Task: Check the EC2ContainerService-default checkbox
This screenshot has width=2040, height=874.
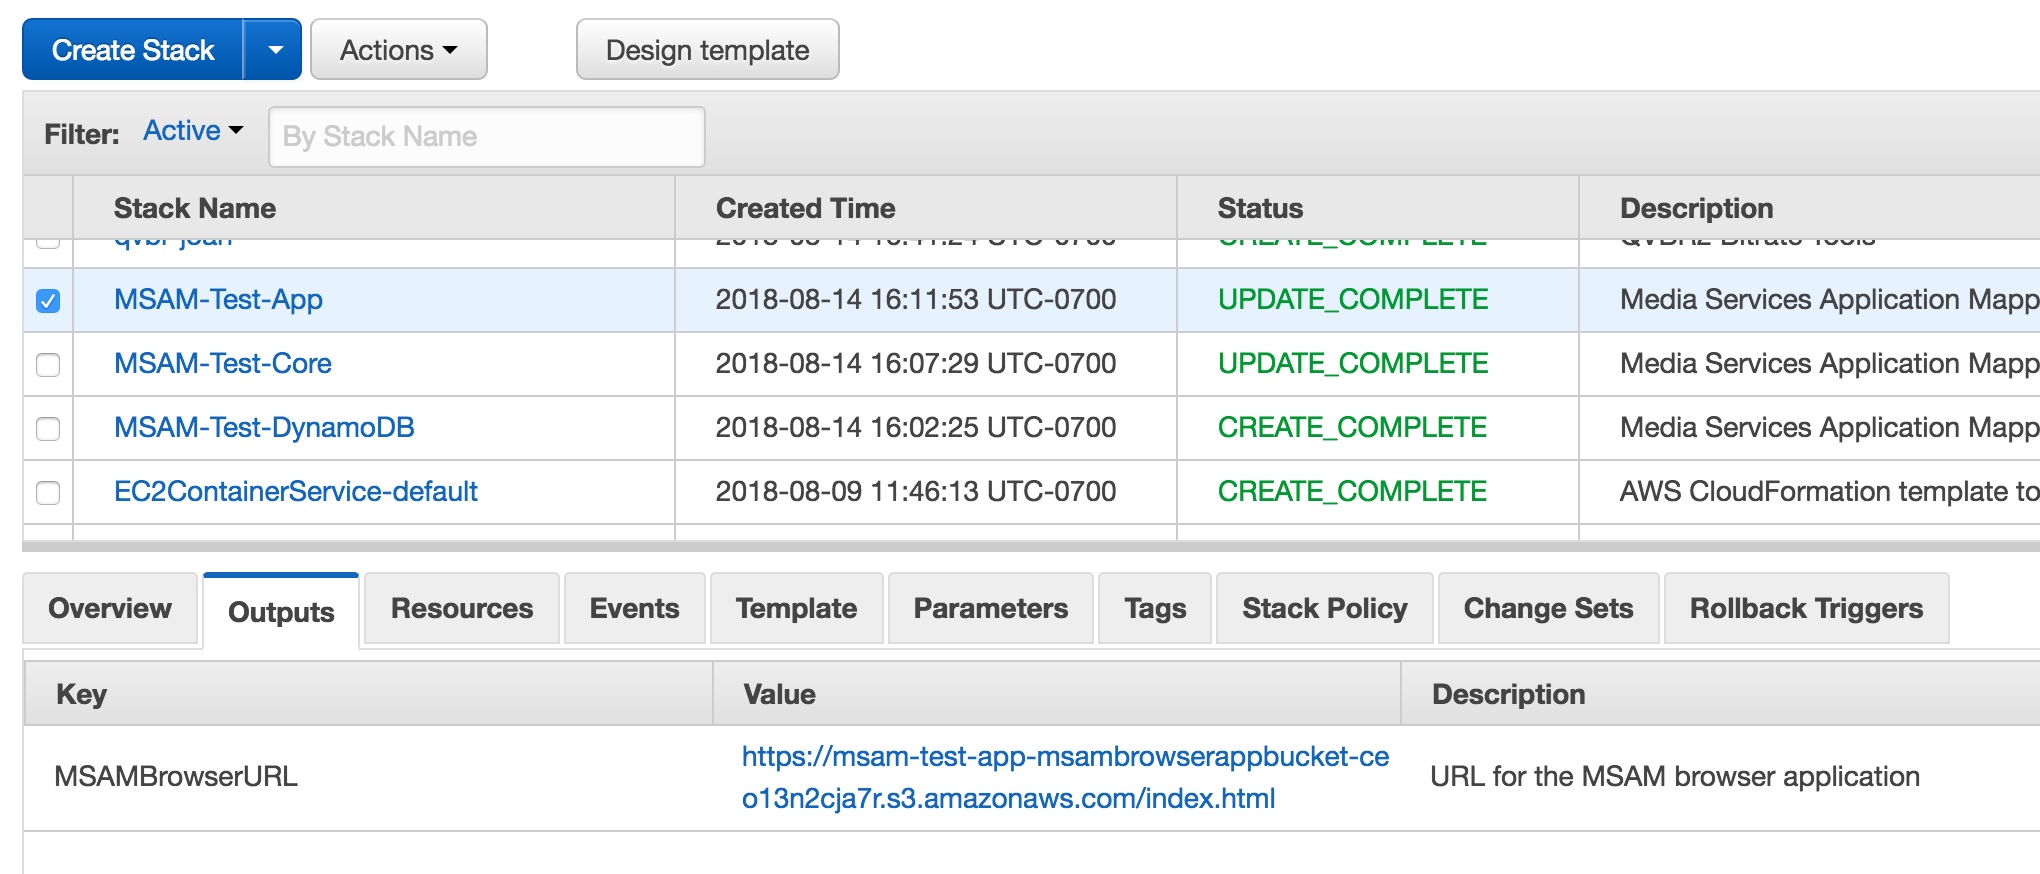Action: coord(48,492)
